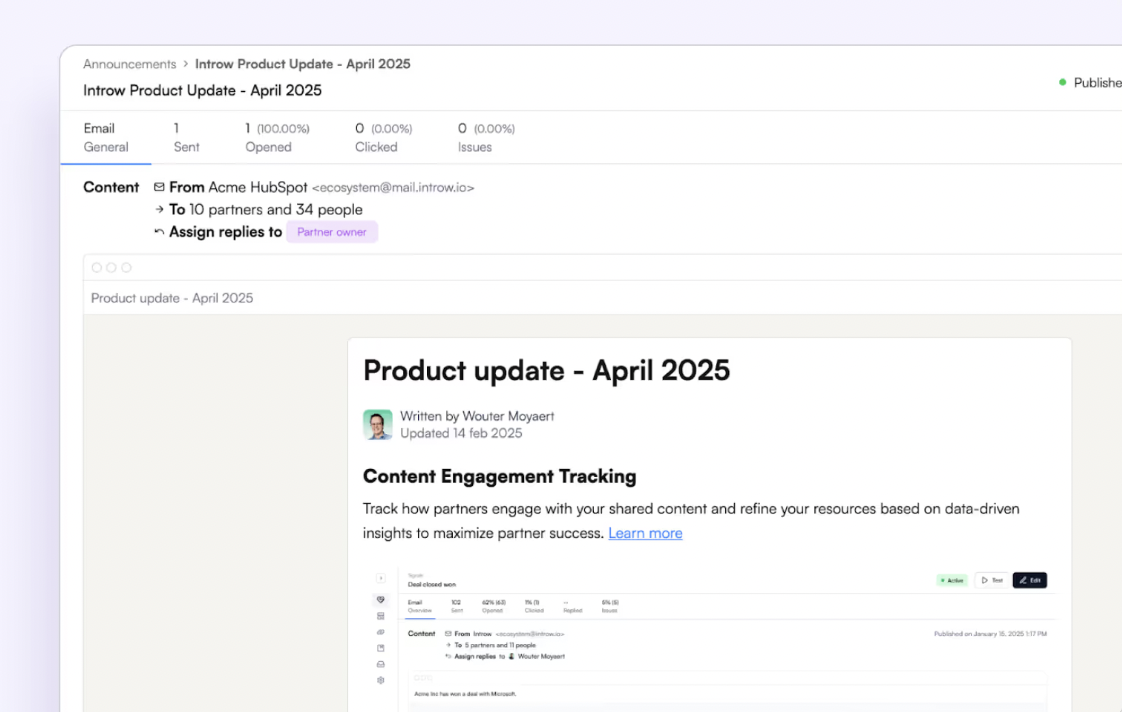
Task: Click 'Updated 14 feb 2025' text
Action: tap(461, 433)
